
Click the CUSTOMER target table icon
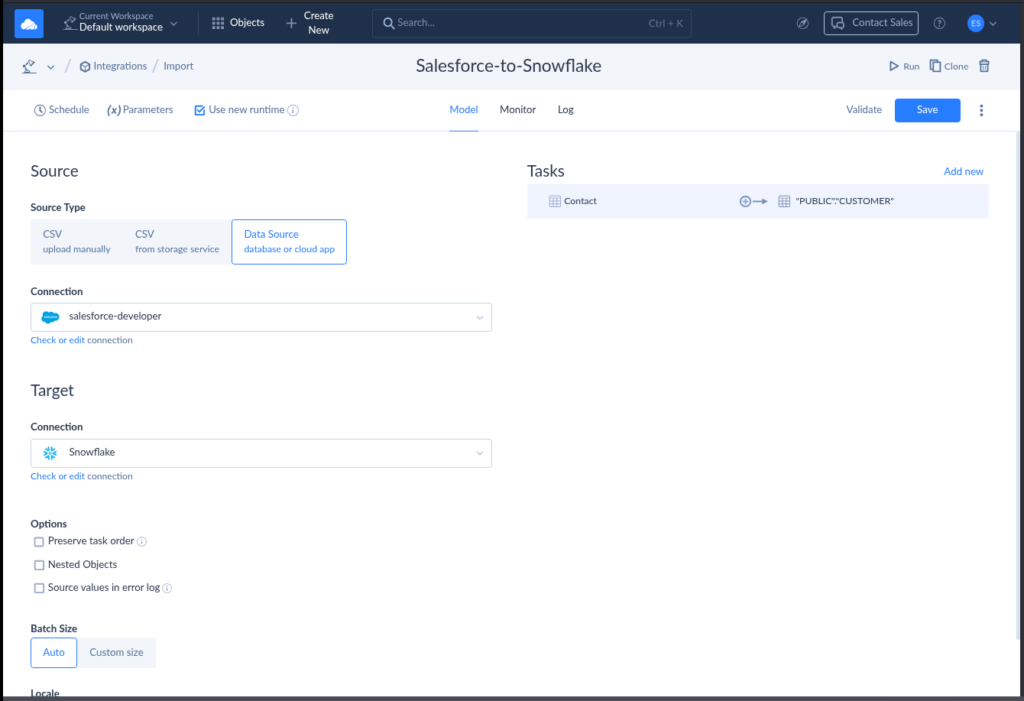(x=784, y=201)
